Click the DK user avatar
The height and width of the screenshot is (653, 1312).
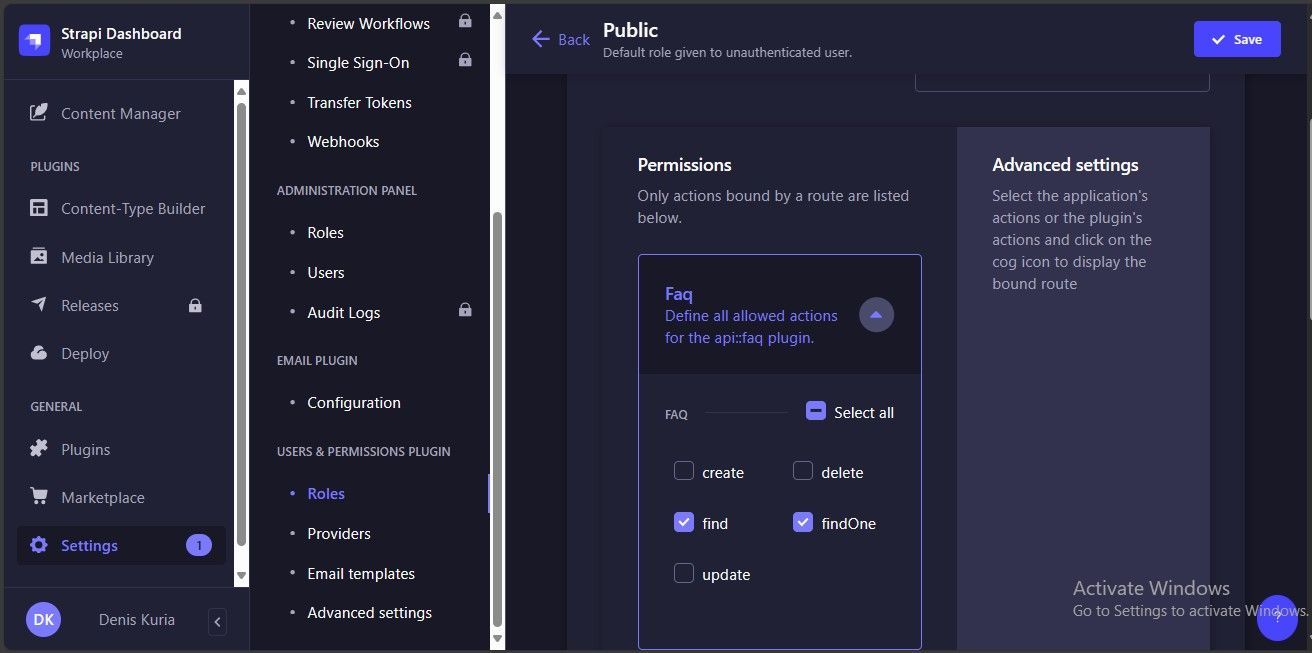click(44, 619)
